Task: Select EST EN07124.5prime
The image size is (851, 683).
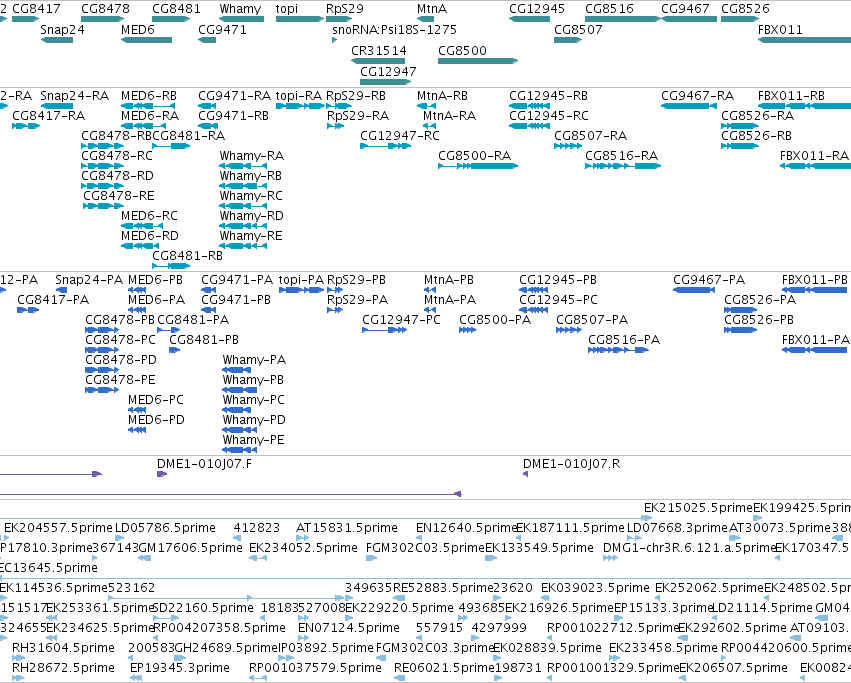Action: (348, 628)
